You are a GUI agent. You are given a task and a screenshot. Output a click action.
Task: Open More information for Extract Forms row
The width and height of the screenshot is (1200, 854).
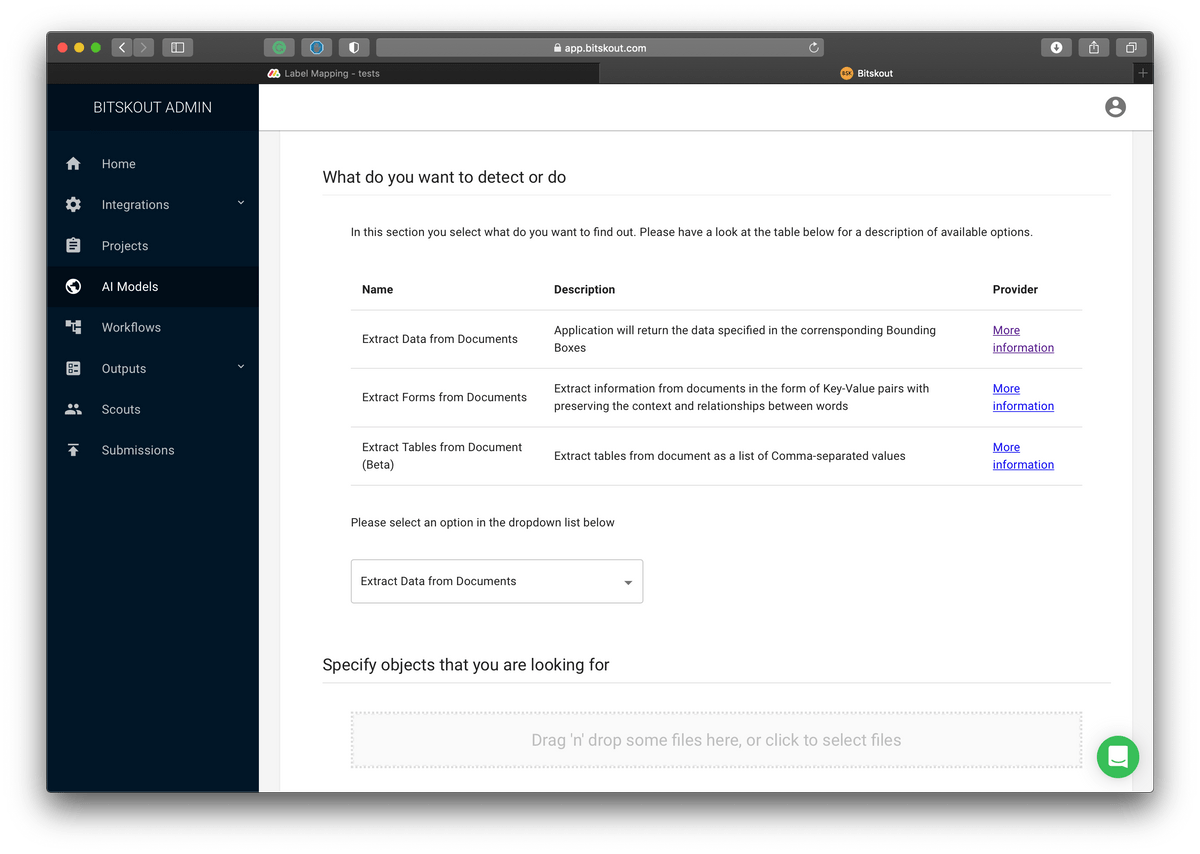1023,397
